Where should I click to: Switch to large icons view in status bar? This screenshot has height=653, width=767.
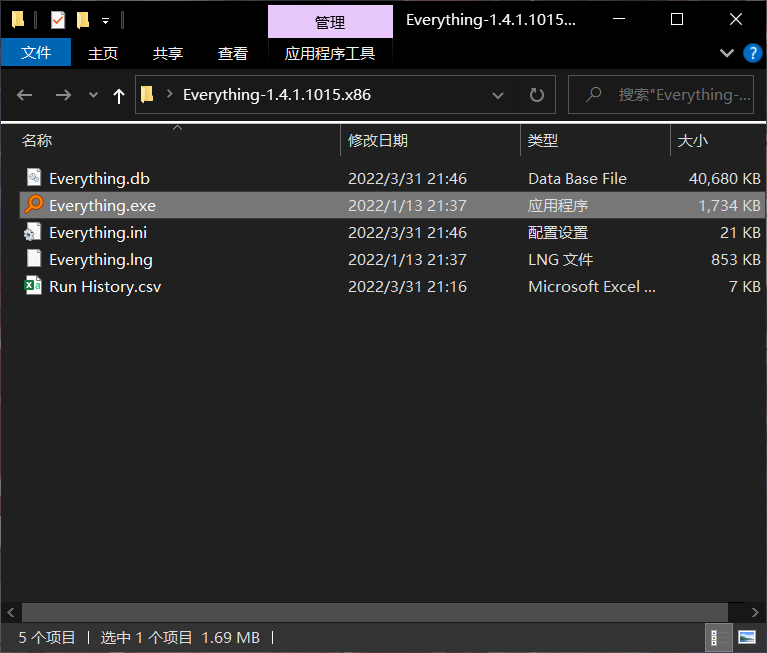click(747, 637)
